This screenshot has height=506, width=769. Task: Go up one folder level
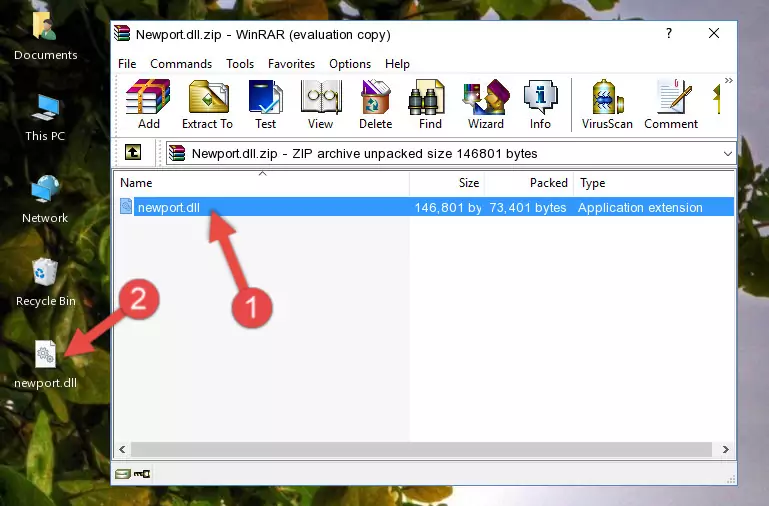133,152
